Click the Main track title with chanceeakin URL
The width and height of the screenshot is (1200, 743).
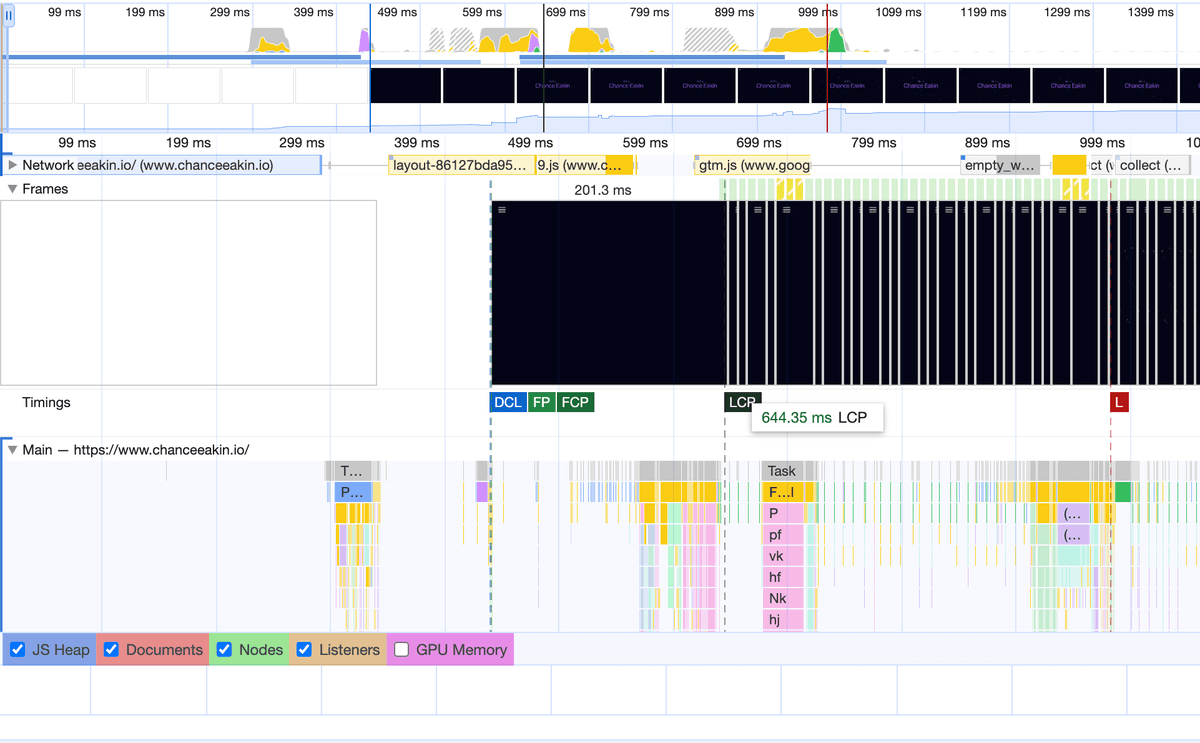pos(136,450)
